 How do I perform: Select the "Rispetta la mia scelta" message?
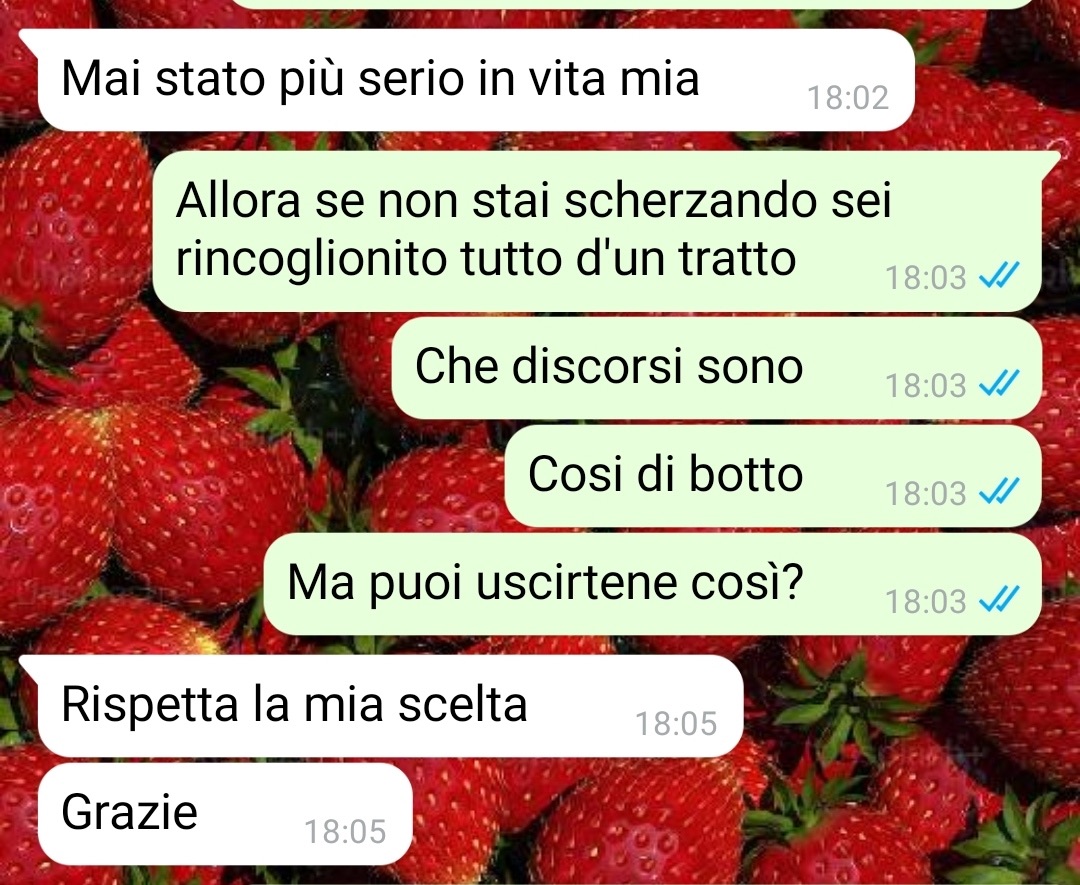point(391,706)
